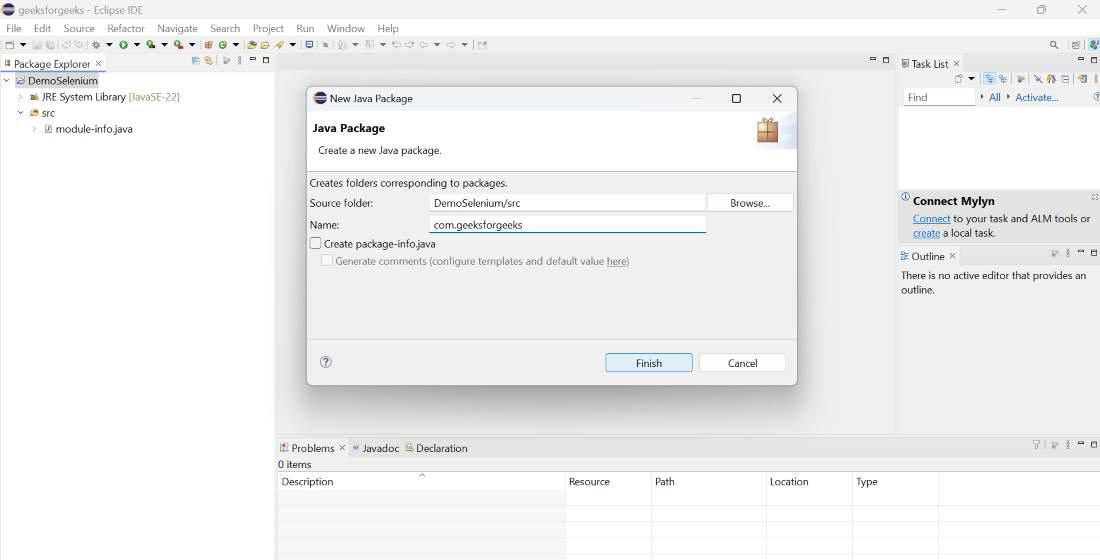Screen dimensions: 1100x560
Task: Click Collapse All in Package Explorer
Action: coord(196,60)
